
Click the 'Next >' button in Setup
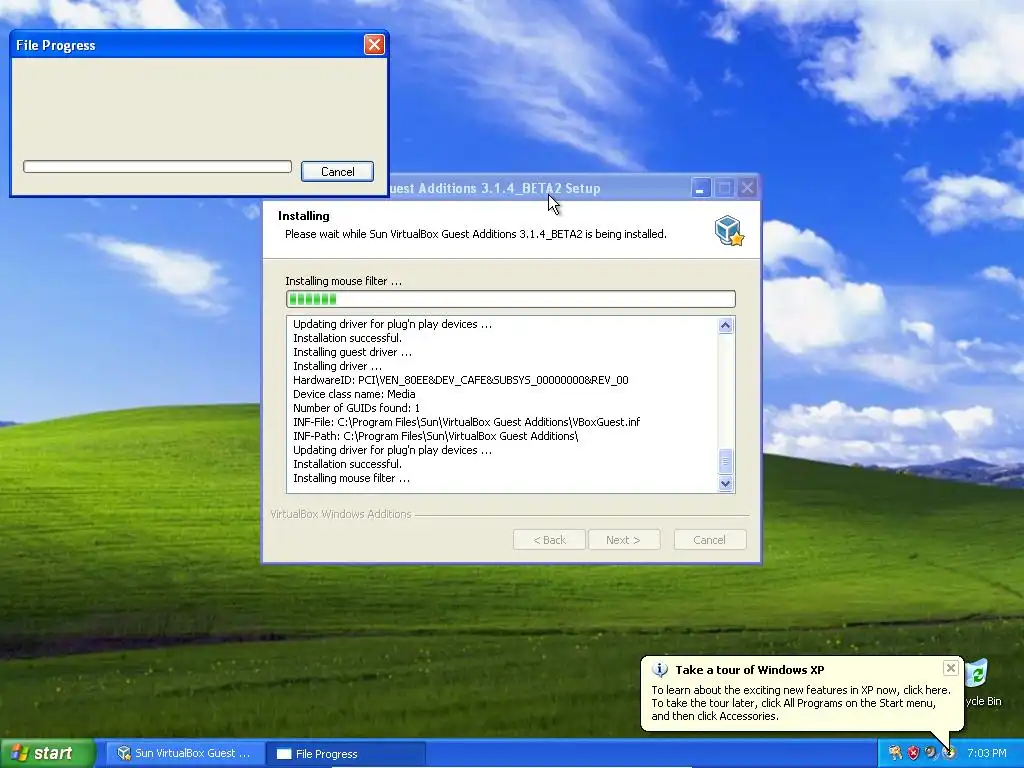click(x=624, y=540)
